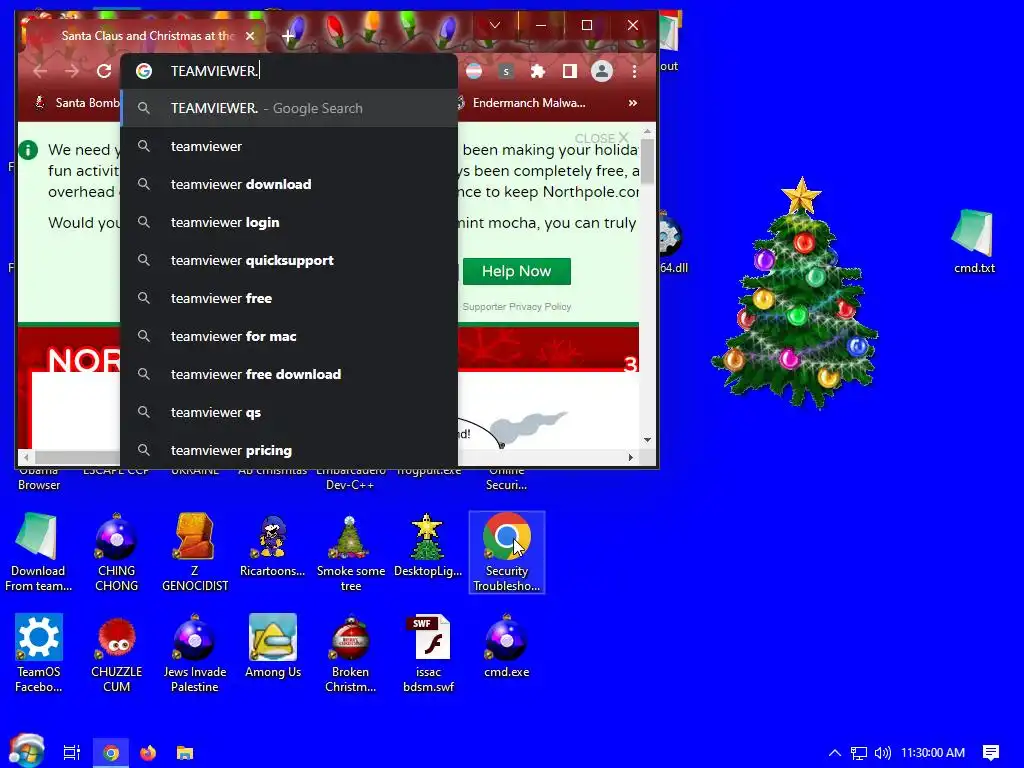Select the TeamOS Facebo... gear icon
The width and height of the screenshot is (1024, 768).
tap(39, 653)
